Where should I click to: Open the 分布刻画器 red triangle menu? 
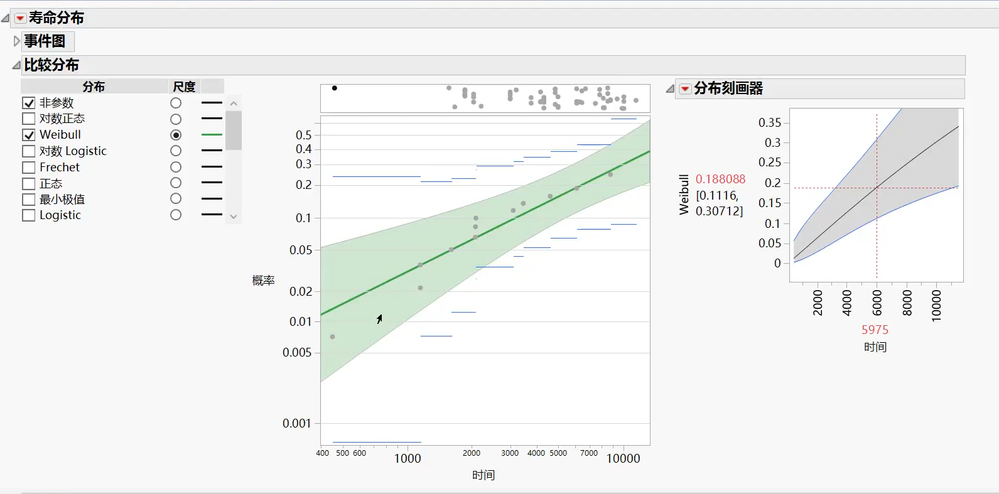pyautogui.click(x=685, y=89)
